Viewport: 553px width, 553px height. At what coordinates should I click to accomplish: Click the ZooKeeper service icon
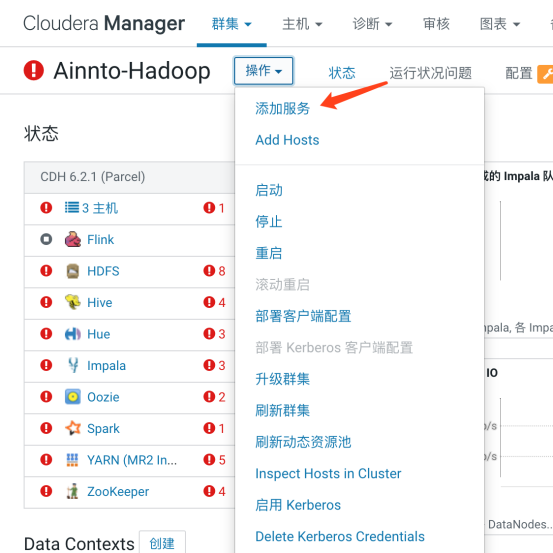72,491
